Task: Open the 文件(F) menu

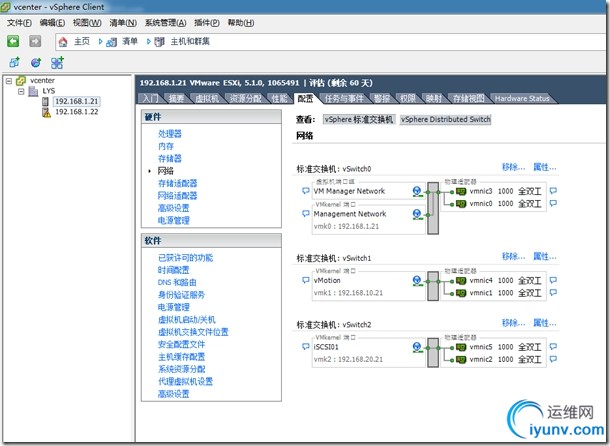Action: (x=19, y=23)
